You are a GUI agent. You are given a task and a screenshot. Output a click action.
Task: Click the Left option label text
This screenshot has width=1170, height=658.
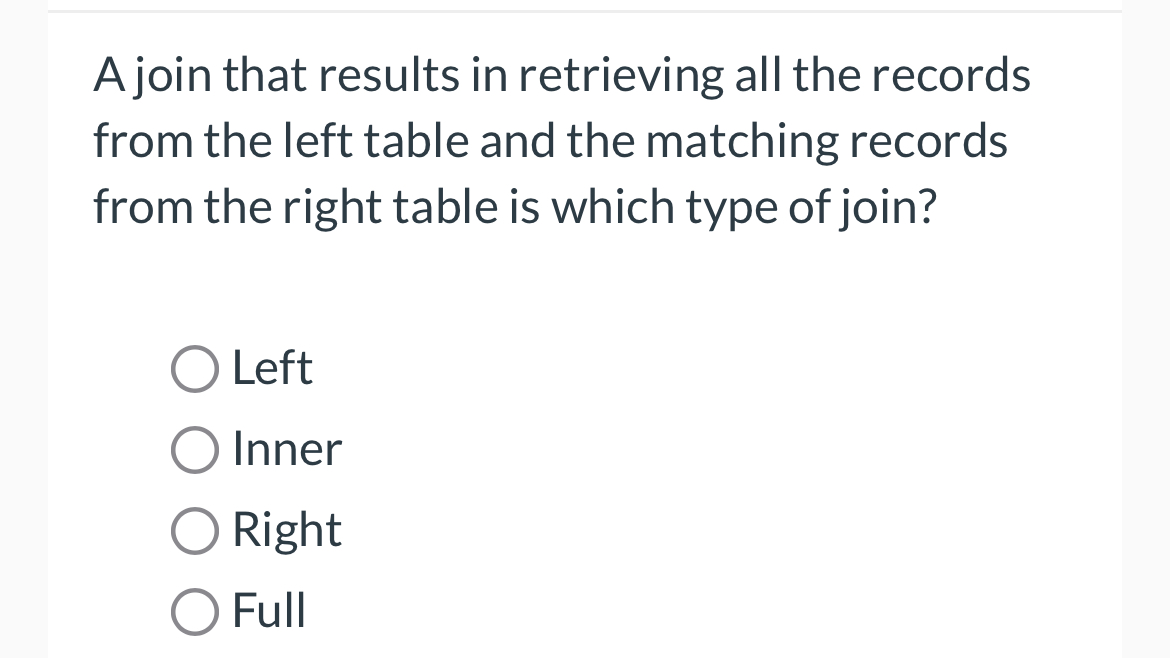[x=271, y=368]
